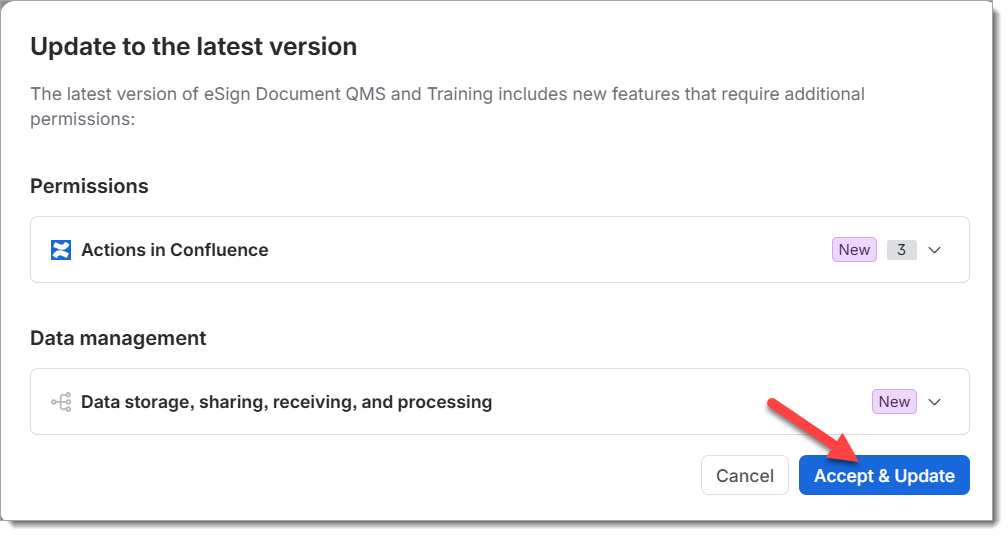Click the word permissions ending the description
The height and width of the screenshot is (536, 1008).
click(x=82, y=120)
